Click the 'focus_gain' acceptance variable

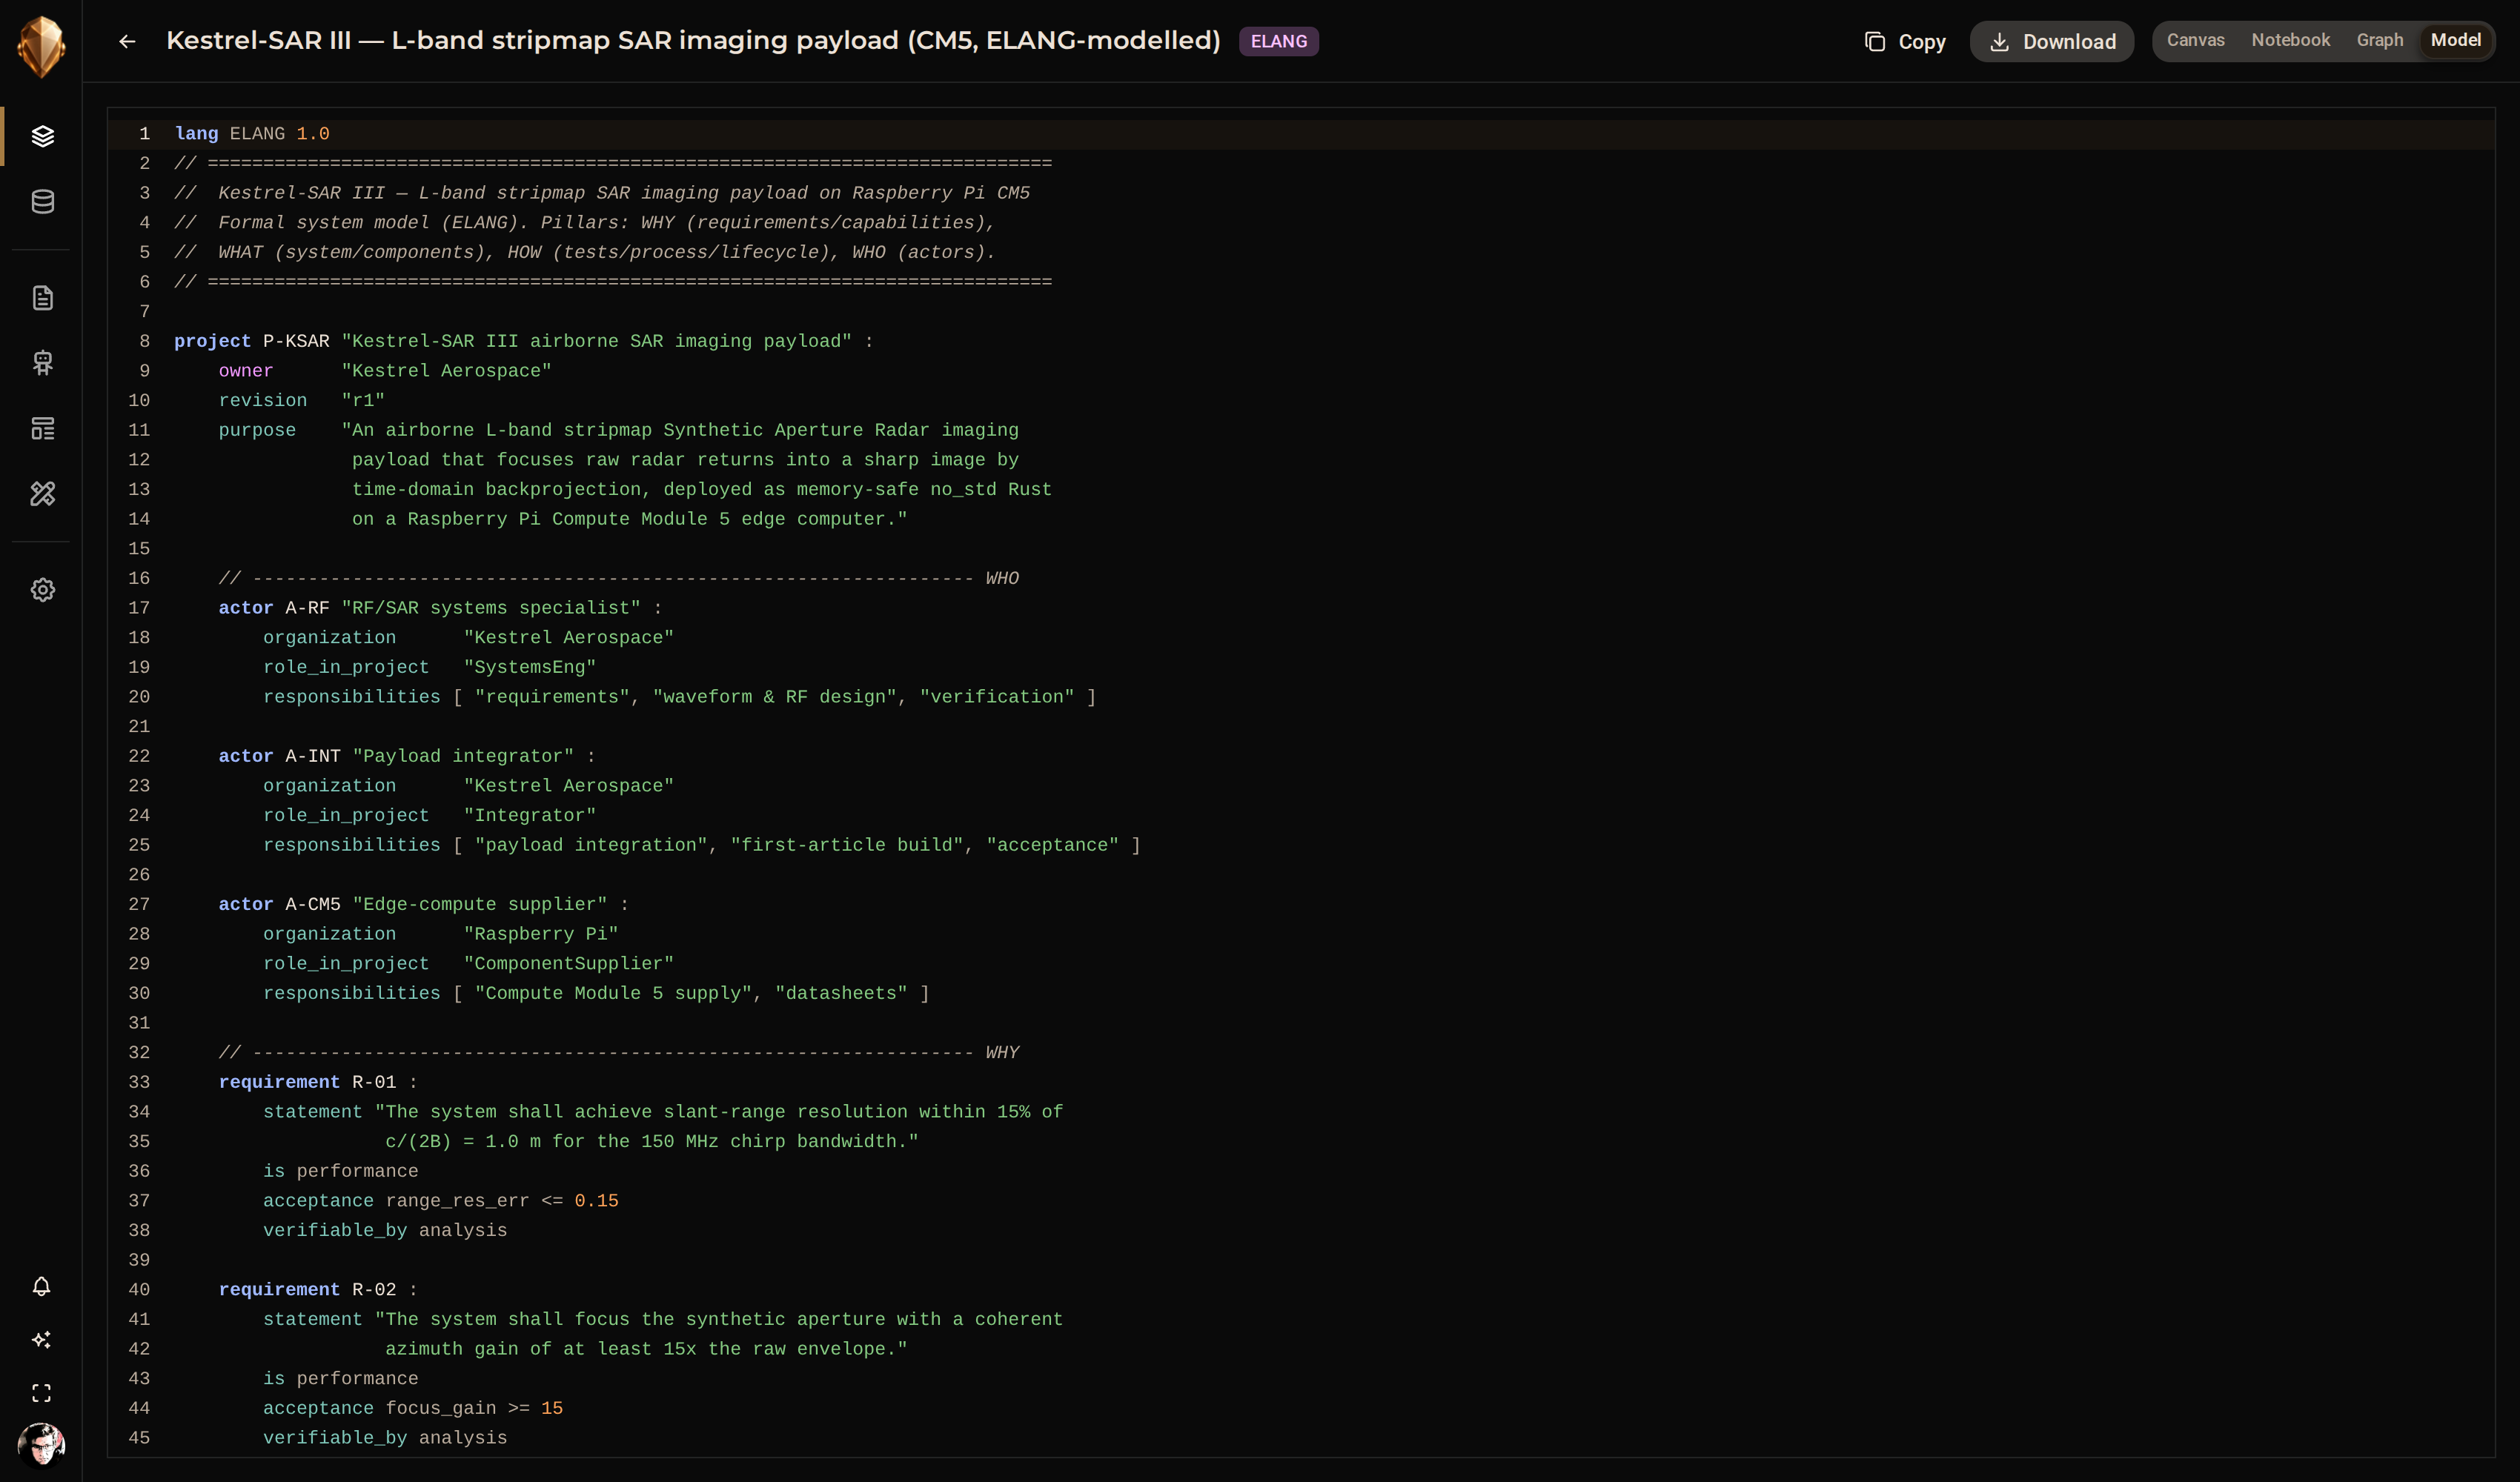441,1408
